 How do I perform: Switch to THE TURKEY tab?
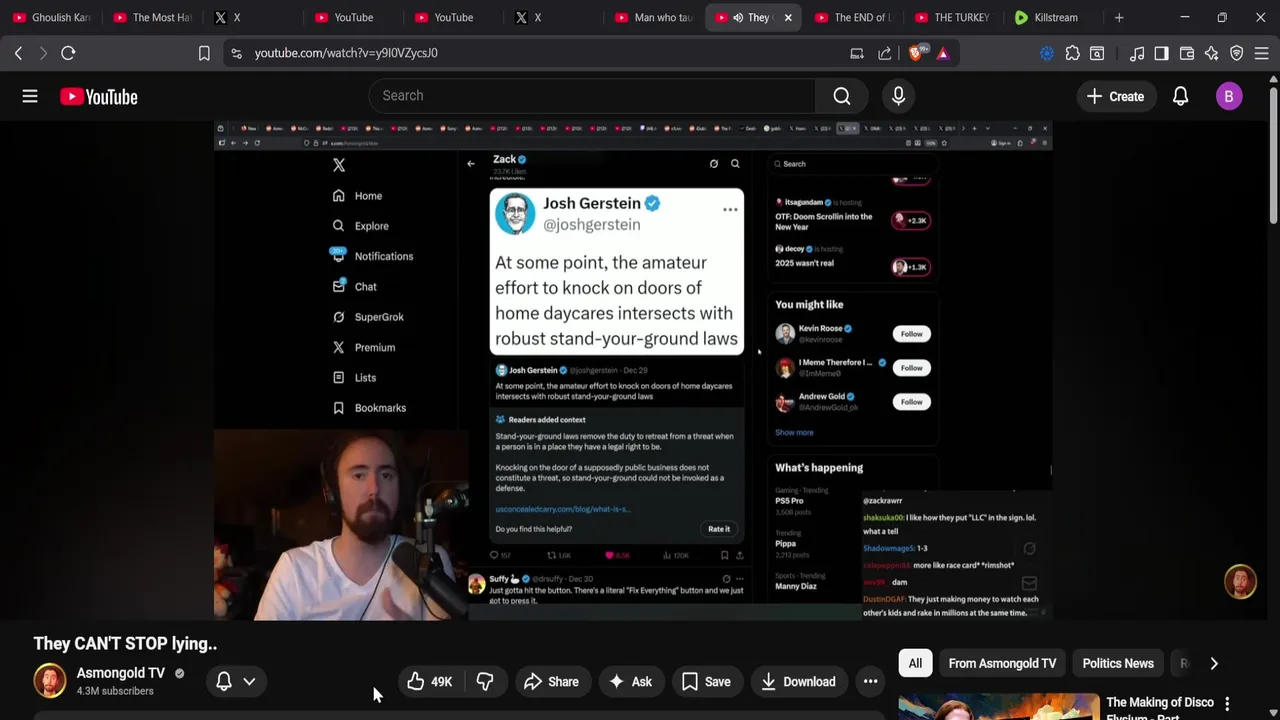[x=952, y=17]
